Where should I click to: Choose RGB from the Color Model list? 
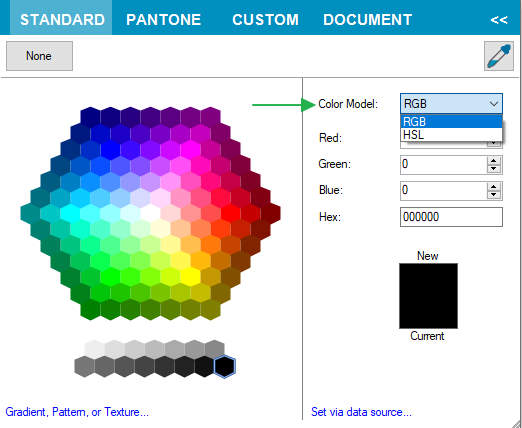451,122
